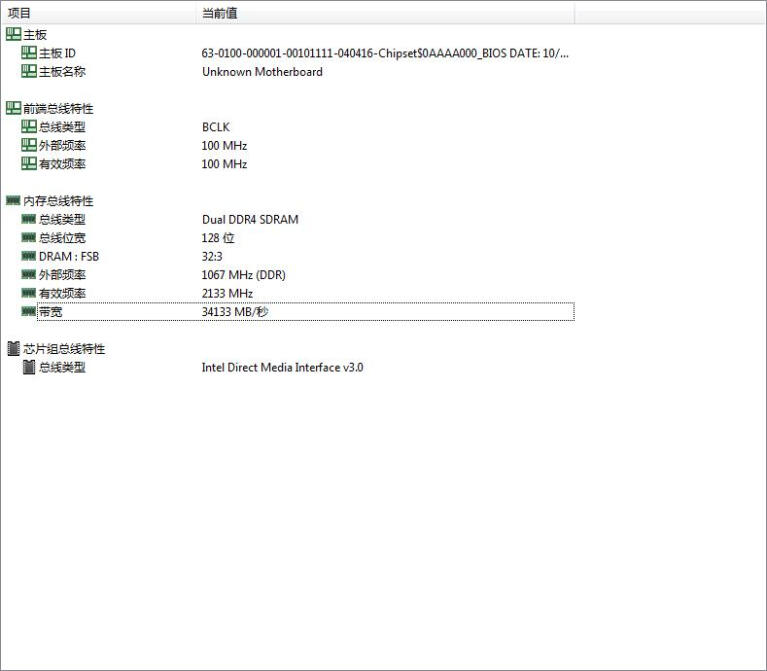
Task: Click the chip icon beside the 芯片组总线特性 group
Action: click(x=14, y=348)
